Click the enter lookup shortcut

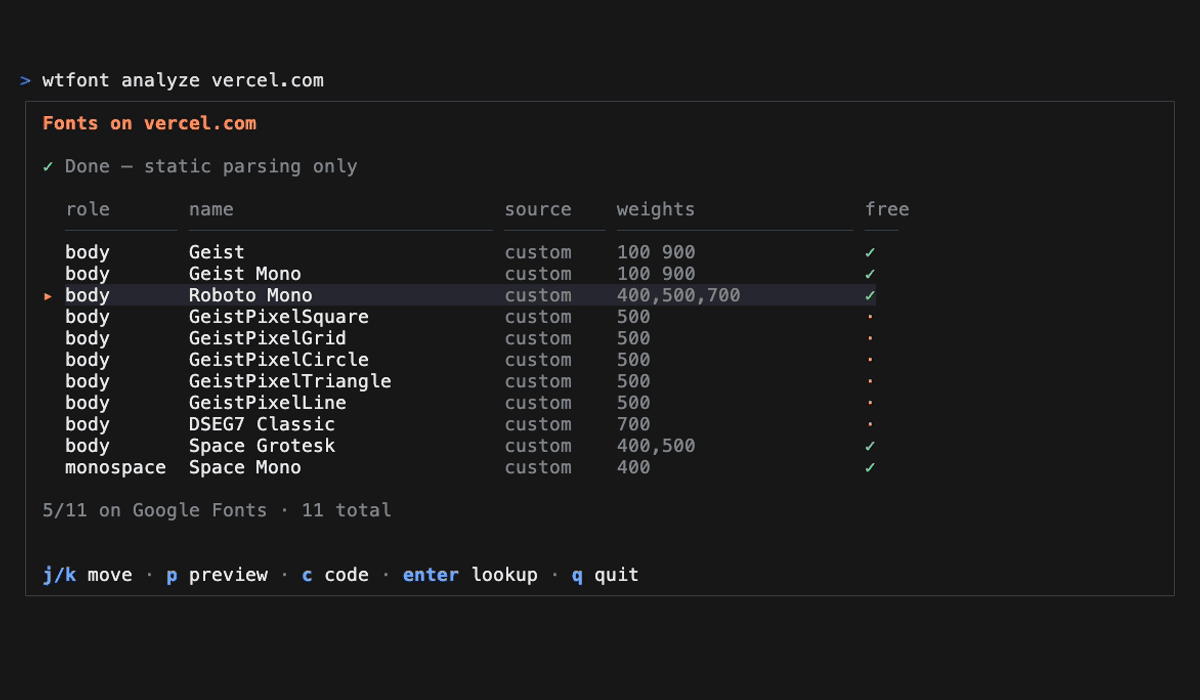point(470,575)
